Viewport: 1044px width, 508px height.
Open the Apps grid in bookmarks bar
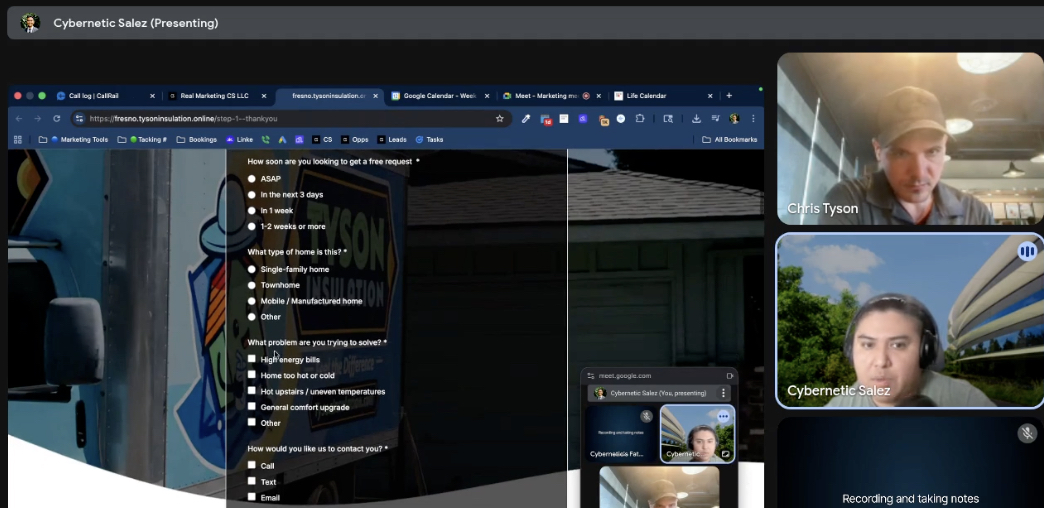click(18, 140)
